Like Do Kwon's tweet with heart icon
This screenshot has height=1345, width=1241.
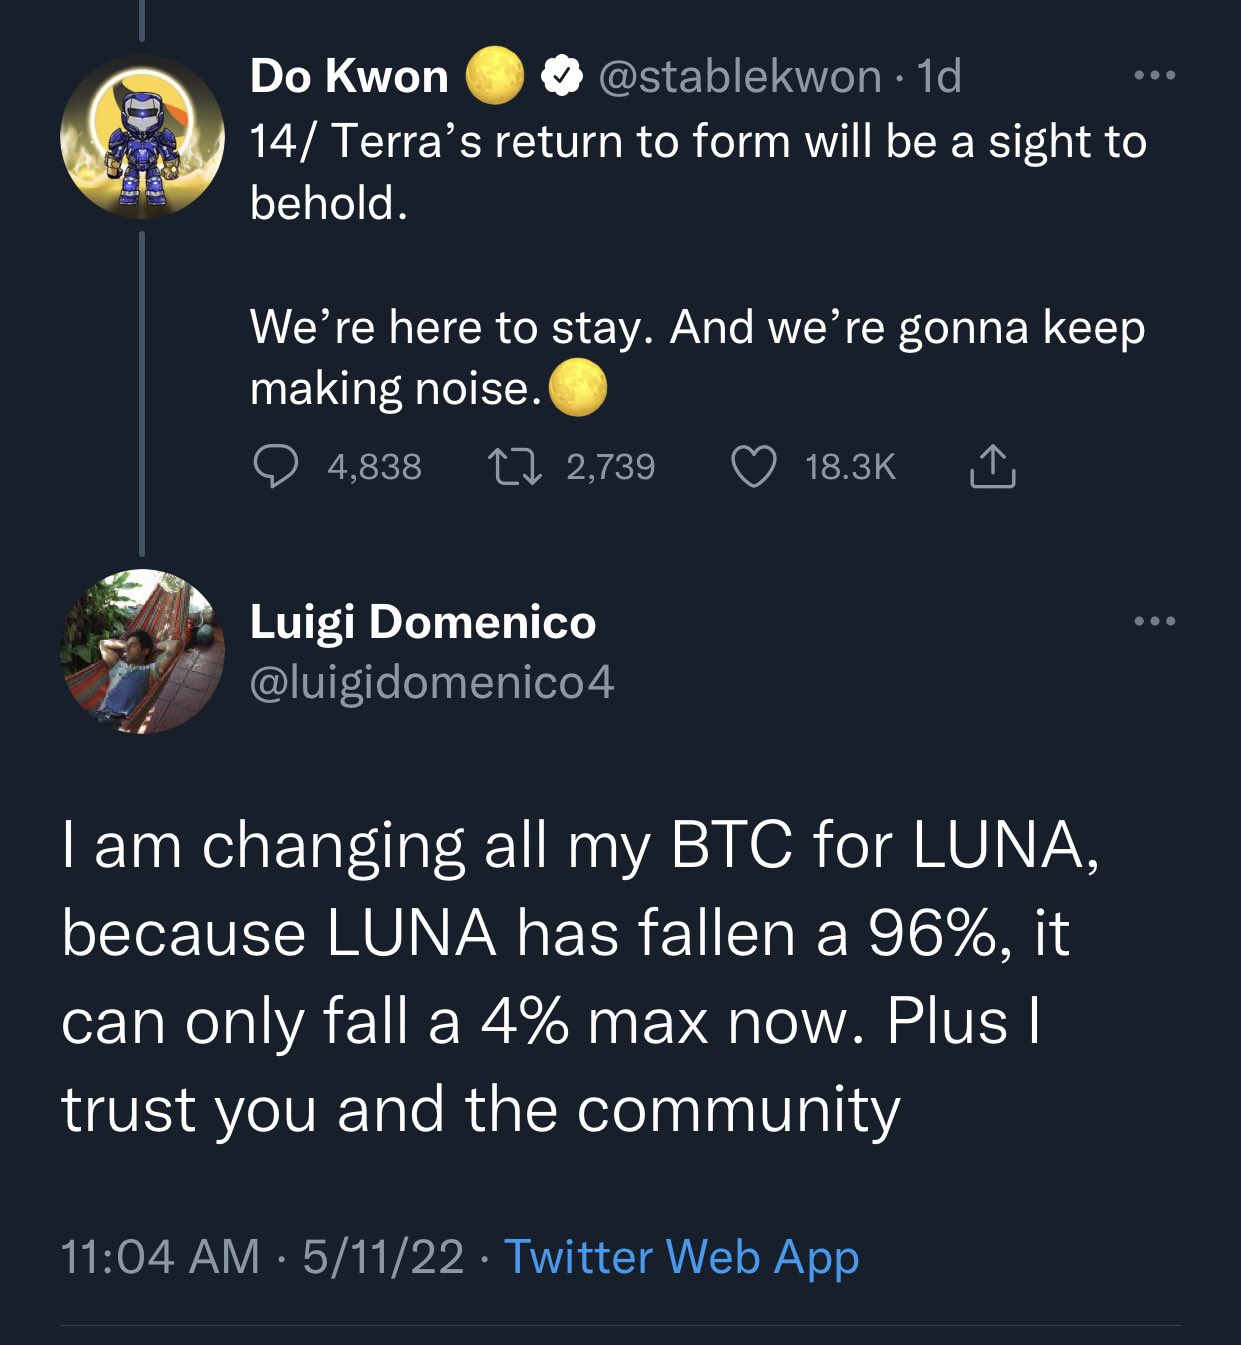pos(754,467)
